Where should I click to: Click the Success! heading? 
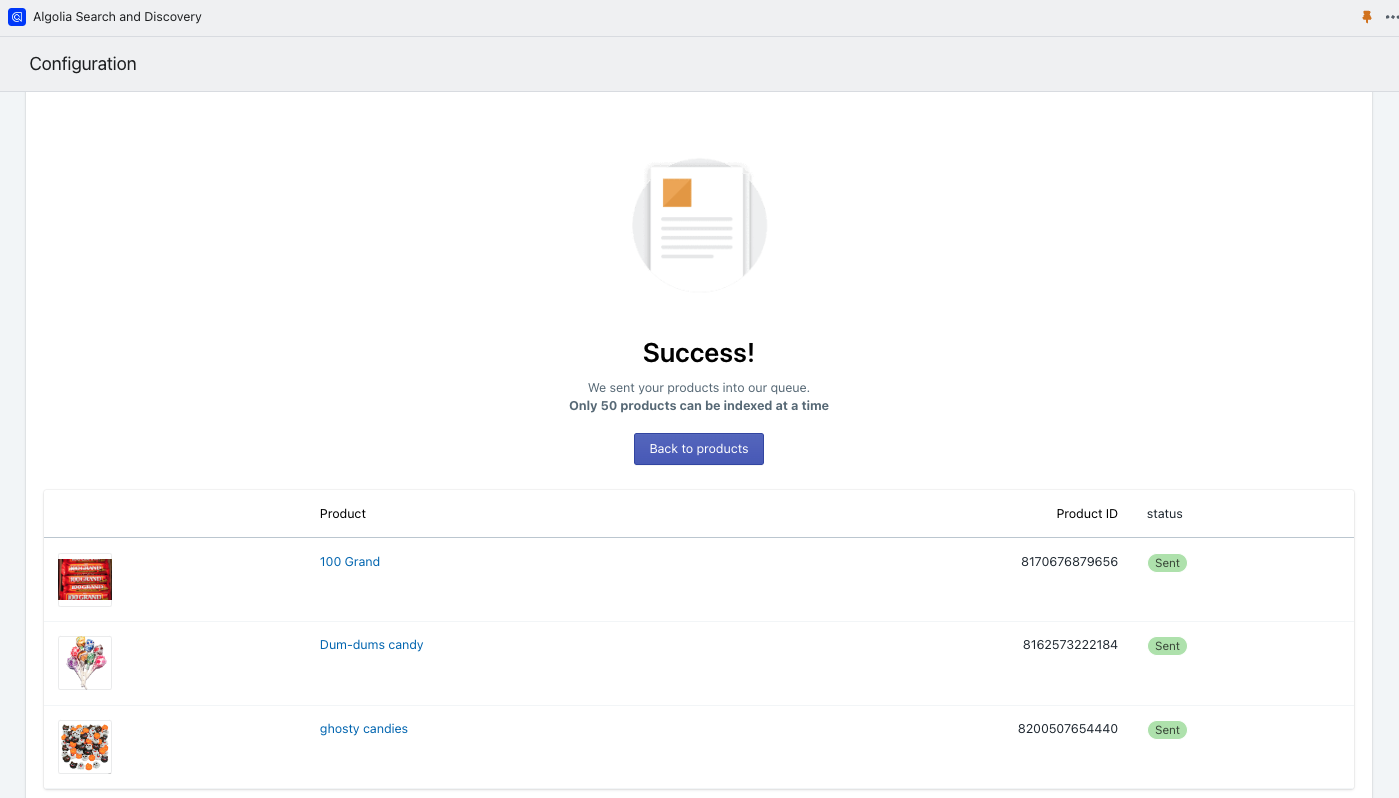pyautogui.click(x=699, y=353)
